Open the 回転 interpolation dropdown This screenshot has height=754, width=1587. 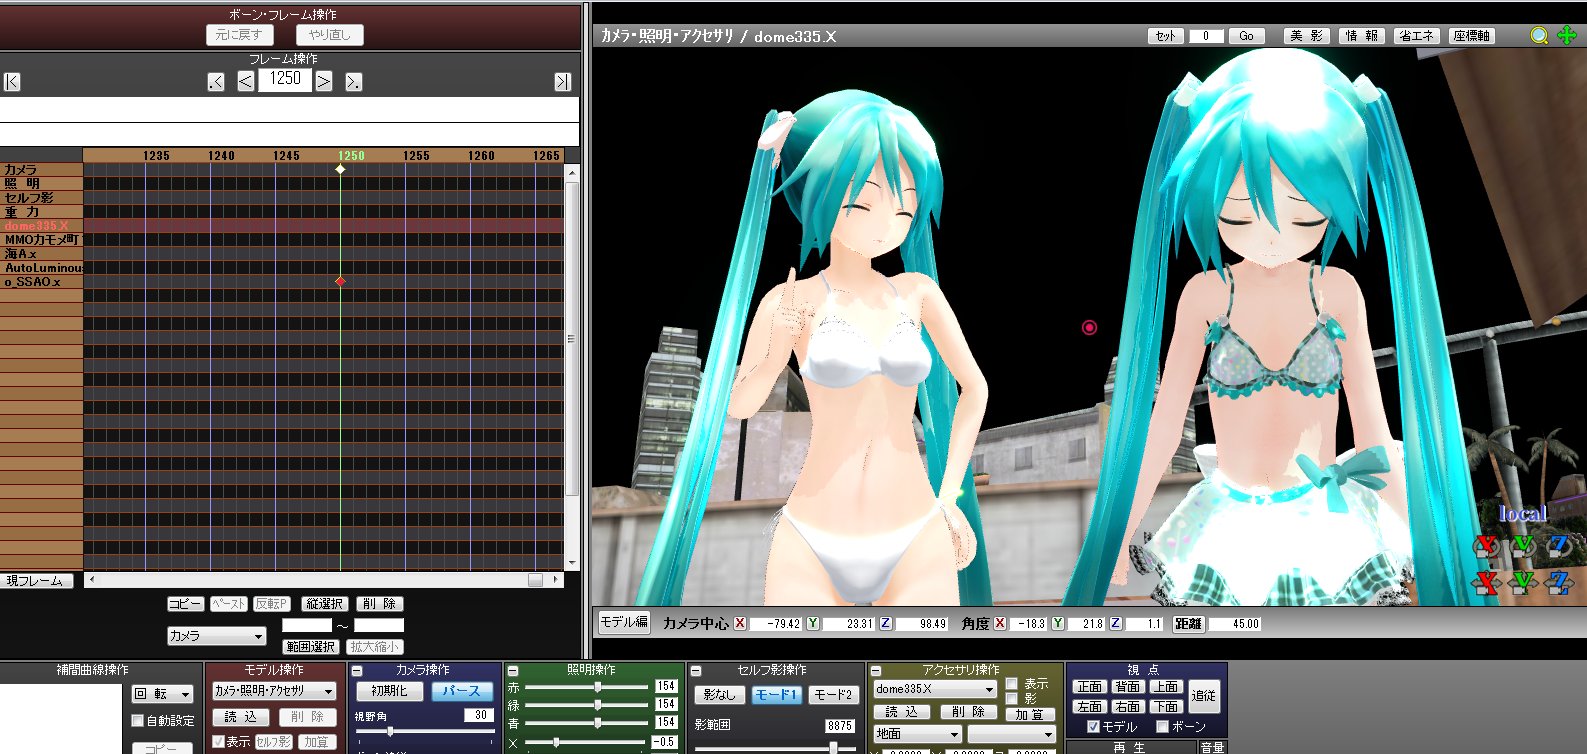[x=162, y=694]
